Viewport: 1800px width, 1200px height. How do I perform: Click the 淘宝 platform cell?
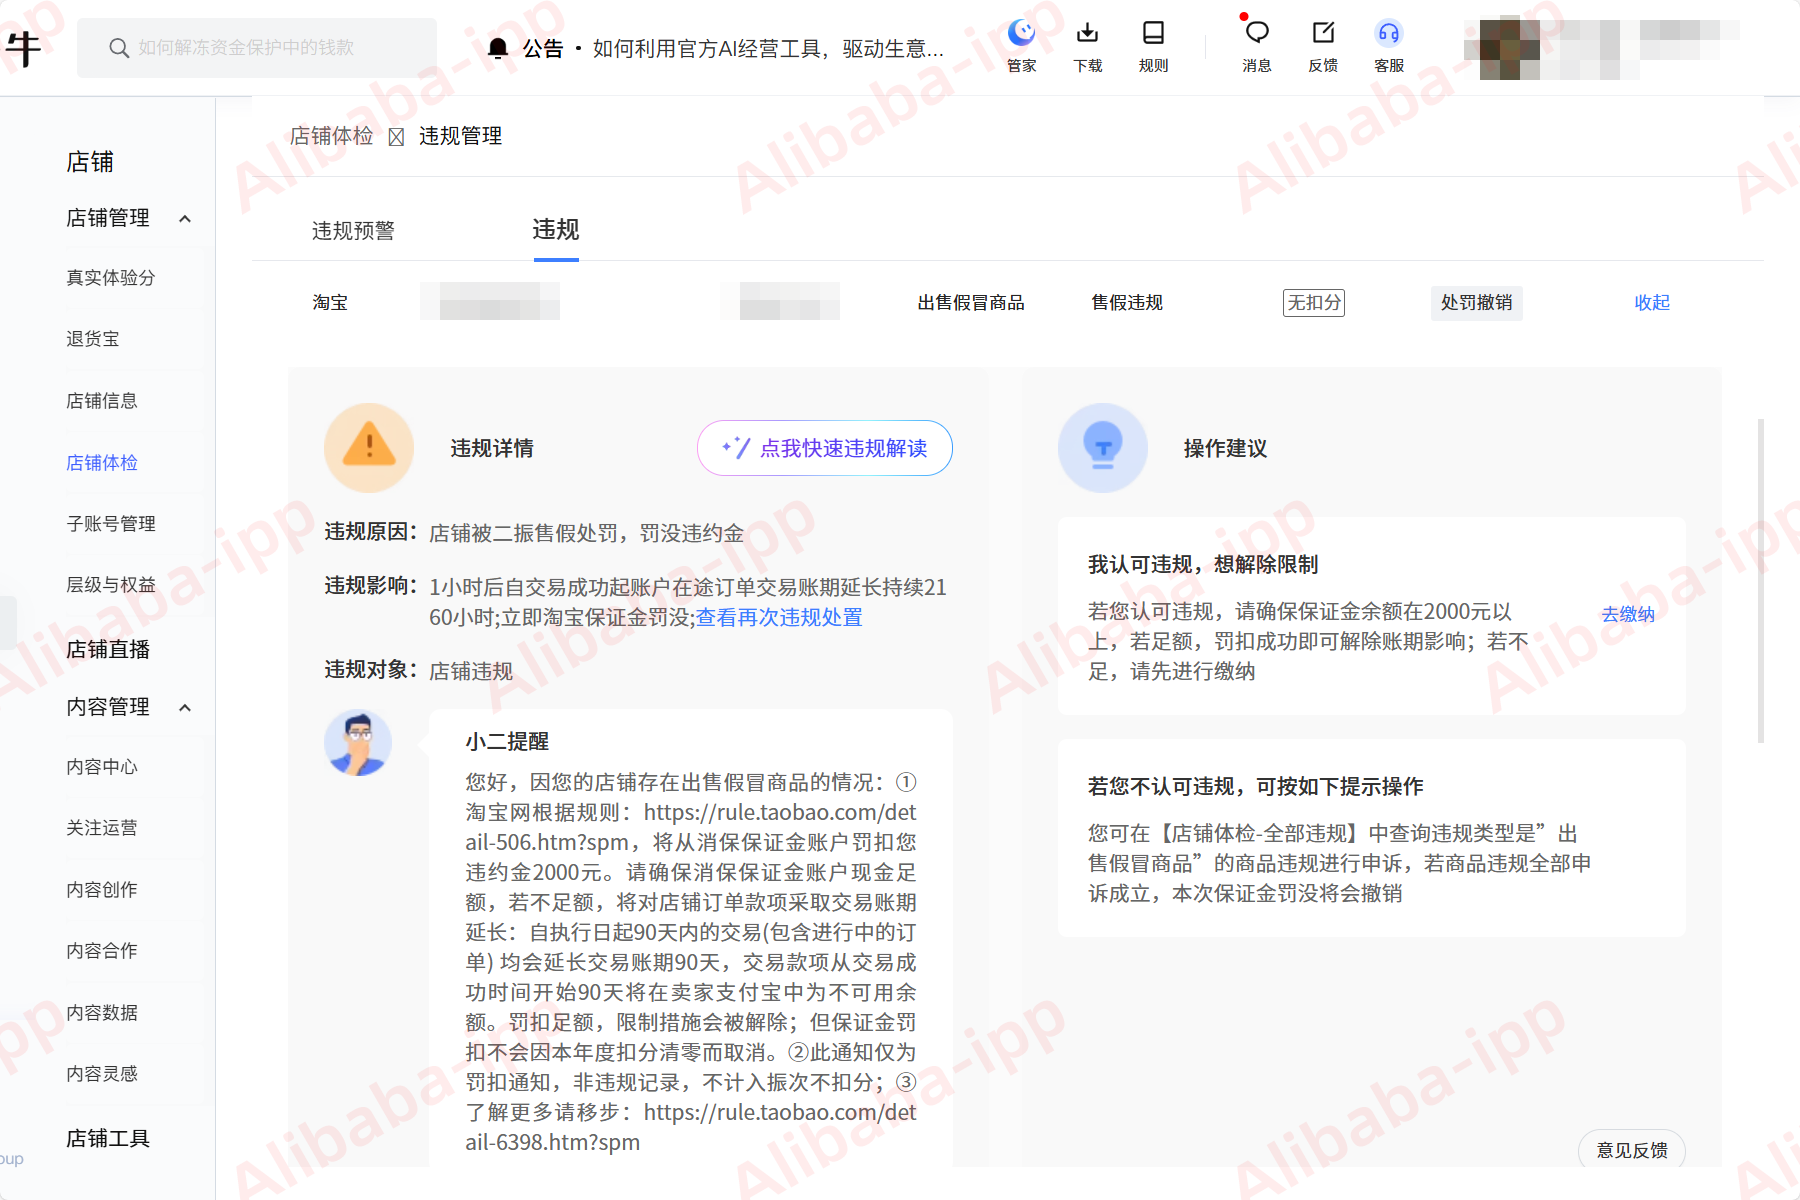click(x=330, y=302)
